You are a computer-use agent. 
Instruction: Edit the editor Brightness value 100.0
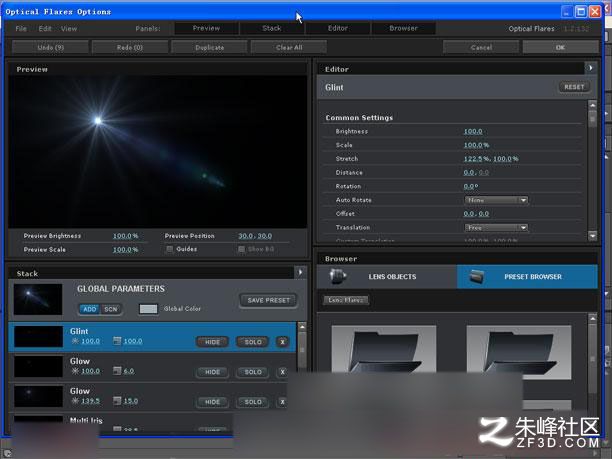[473, 132]
